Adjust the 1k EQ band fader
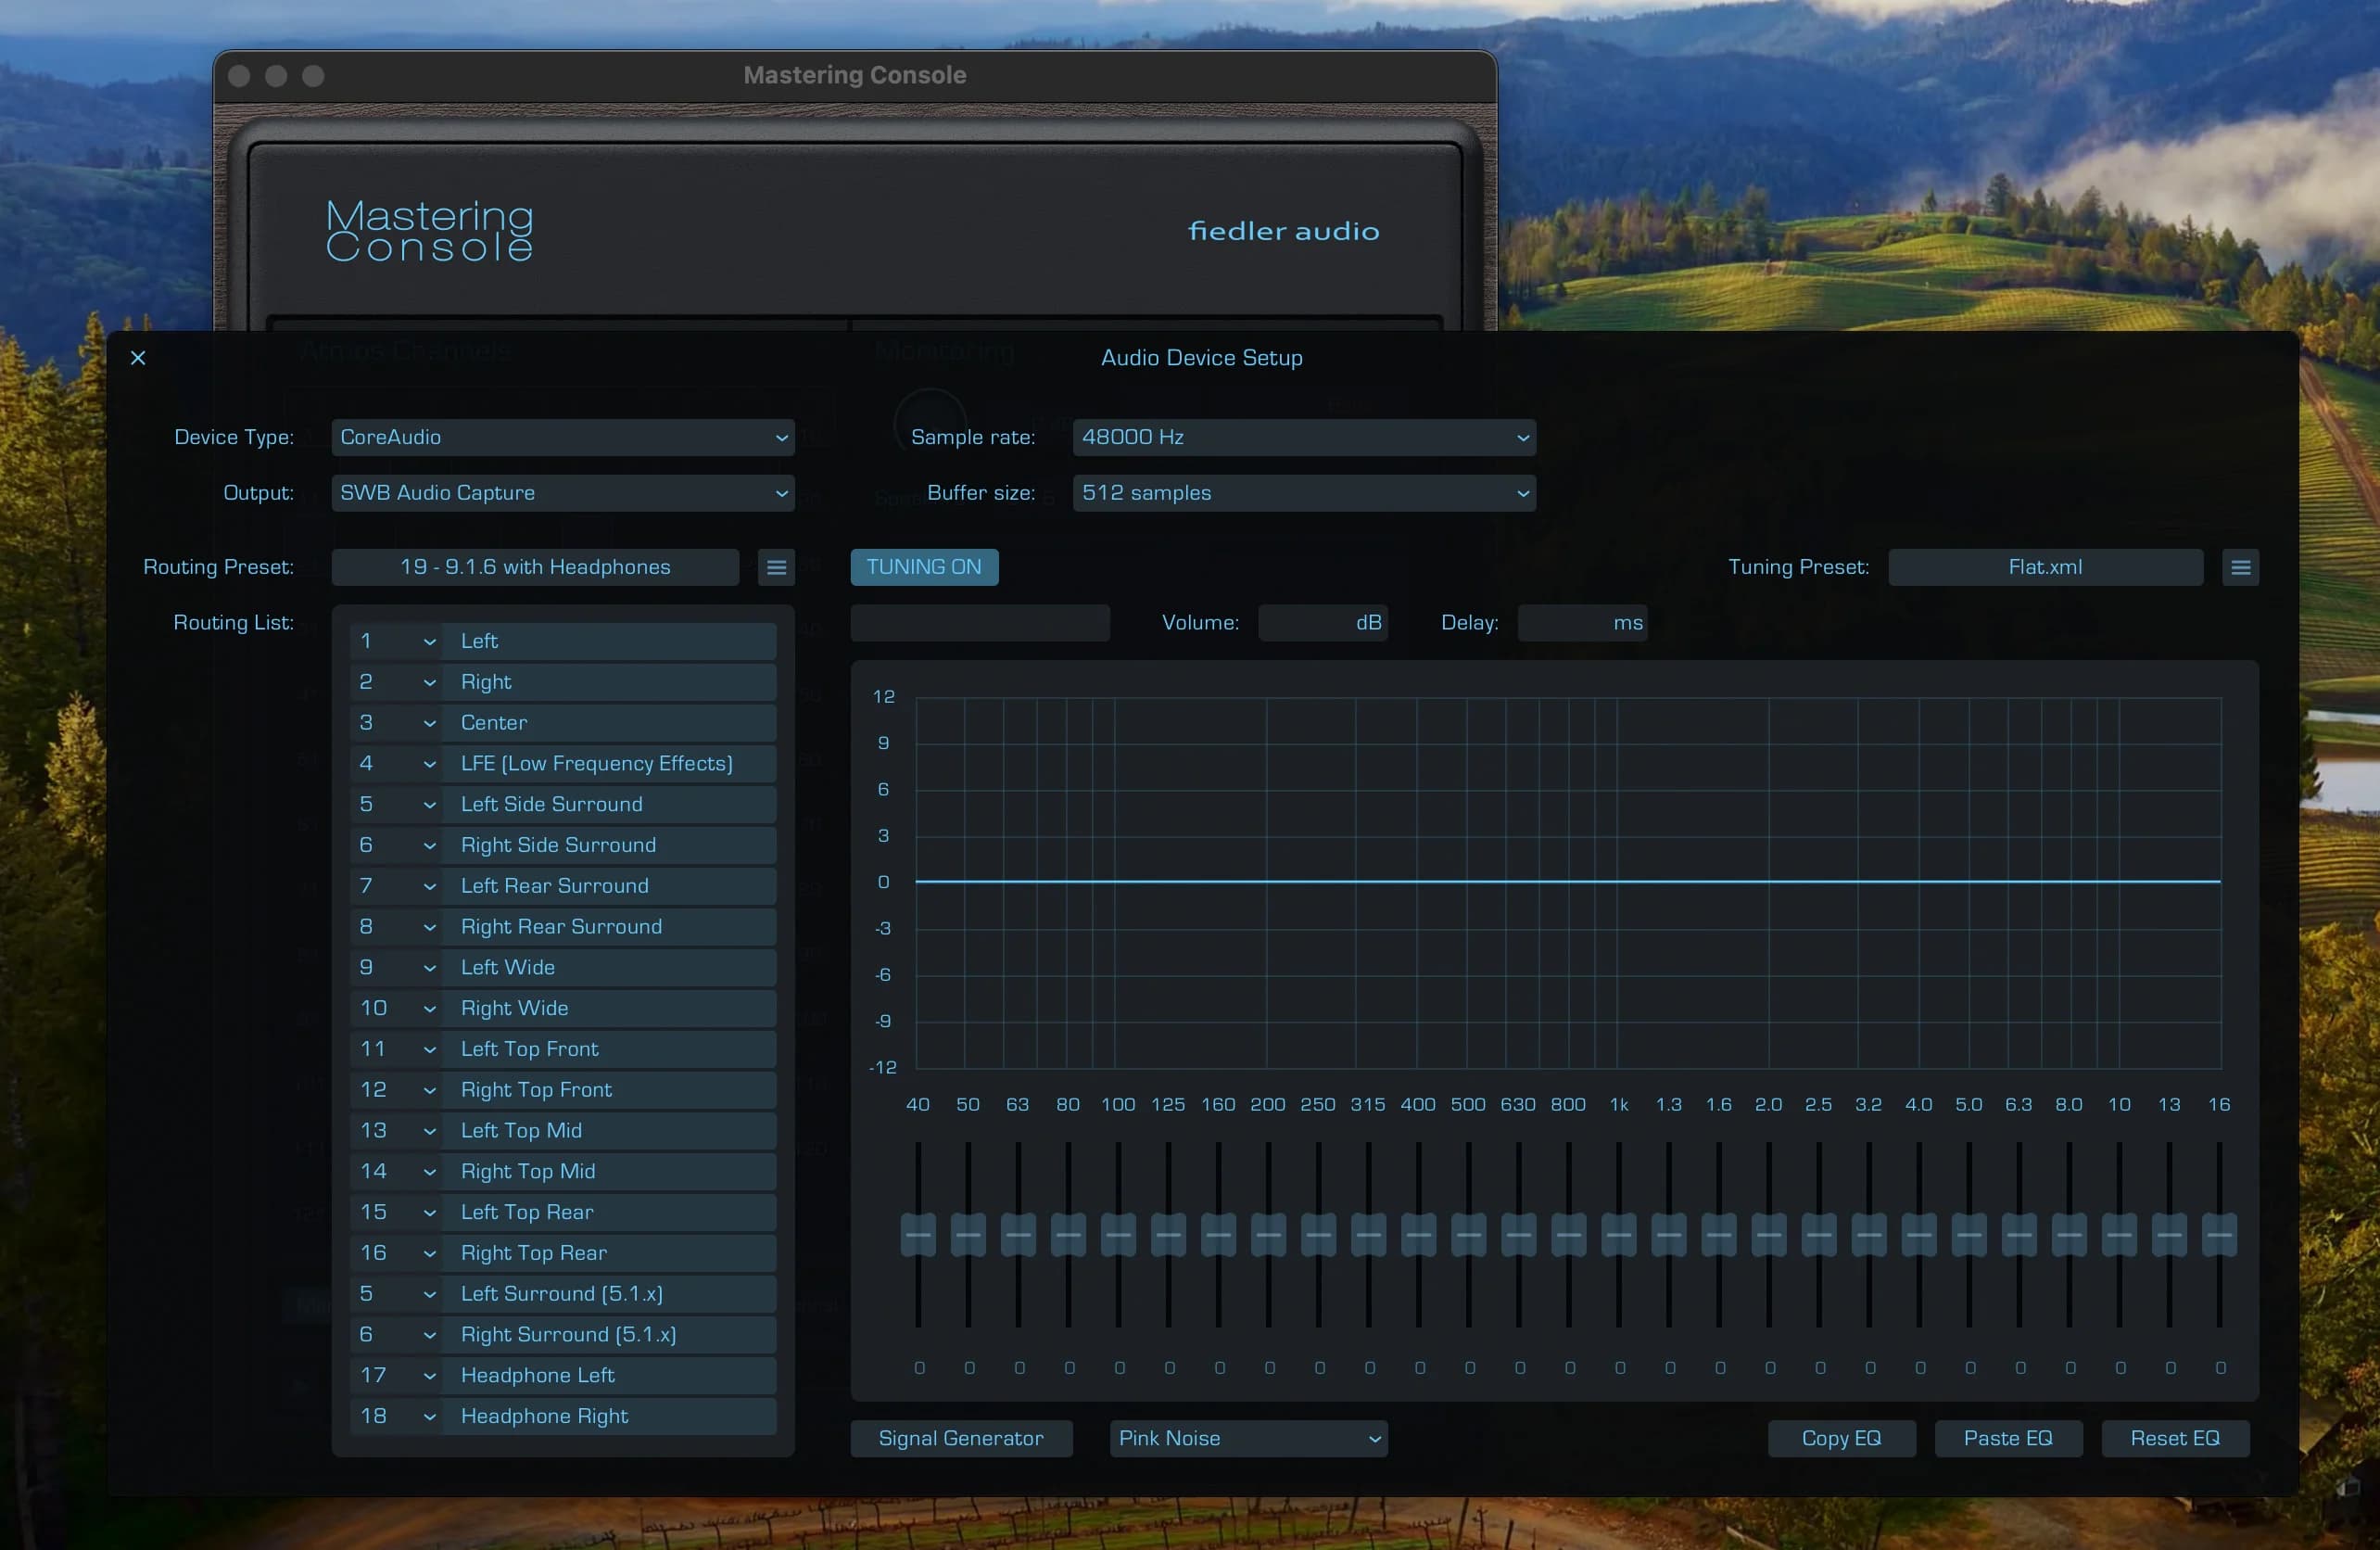Screen dimensions: 2380x1550 (x=1619, y=1234)
